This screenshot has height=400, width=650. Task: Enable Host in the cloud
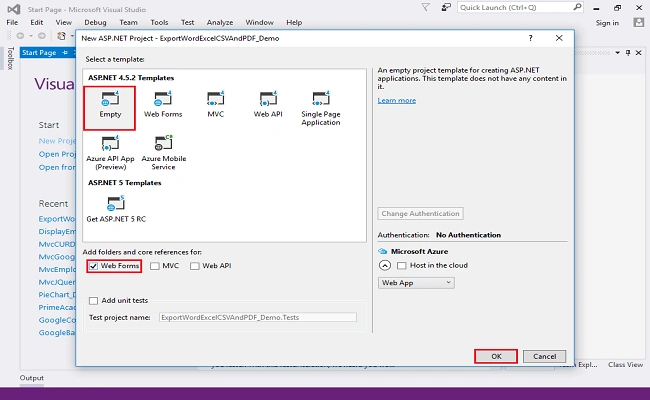click(x=402, y=265)
